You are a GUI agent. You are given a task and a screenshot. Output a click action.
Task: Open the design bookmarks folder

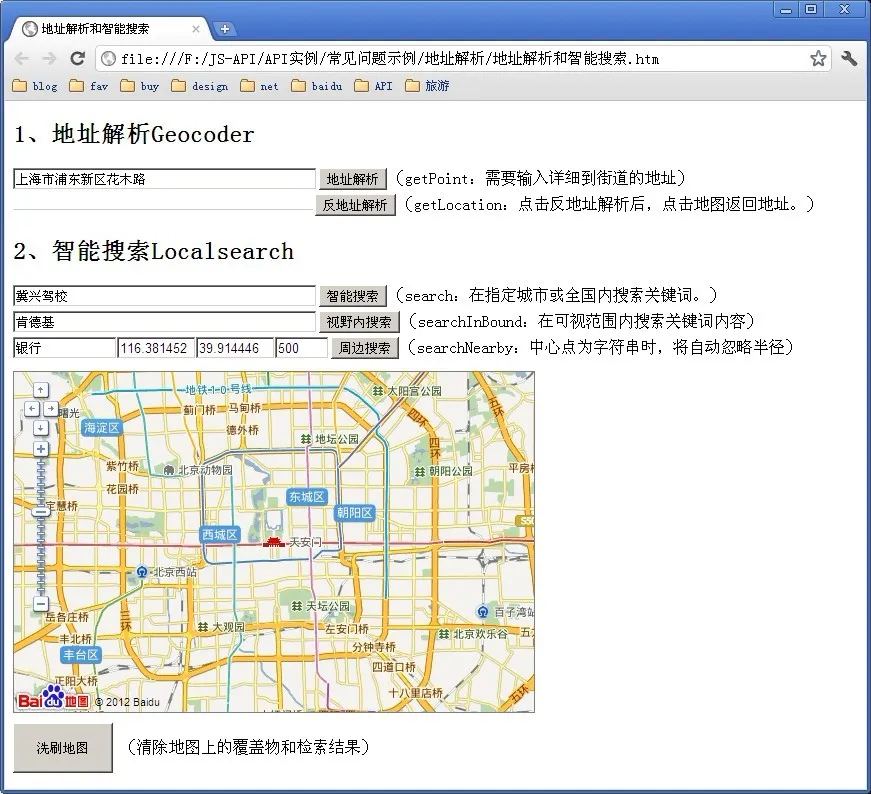(x=200, y=86)
